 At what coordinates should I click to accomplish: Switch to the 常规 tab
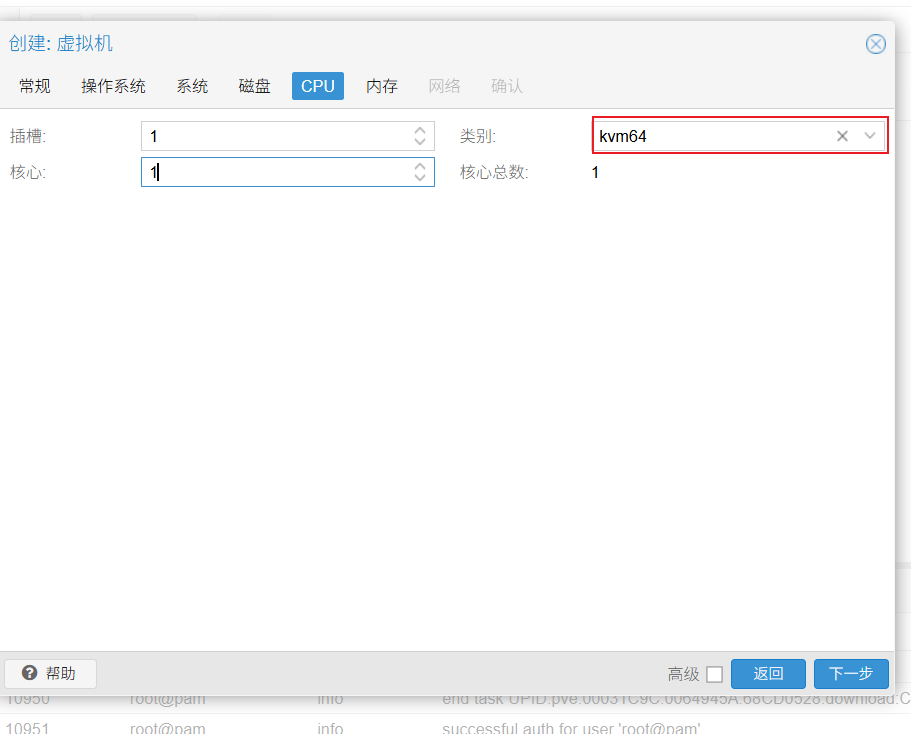[35, 86]
